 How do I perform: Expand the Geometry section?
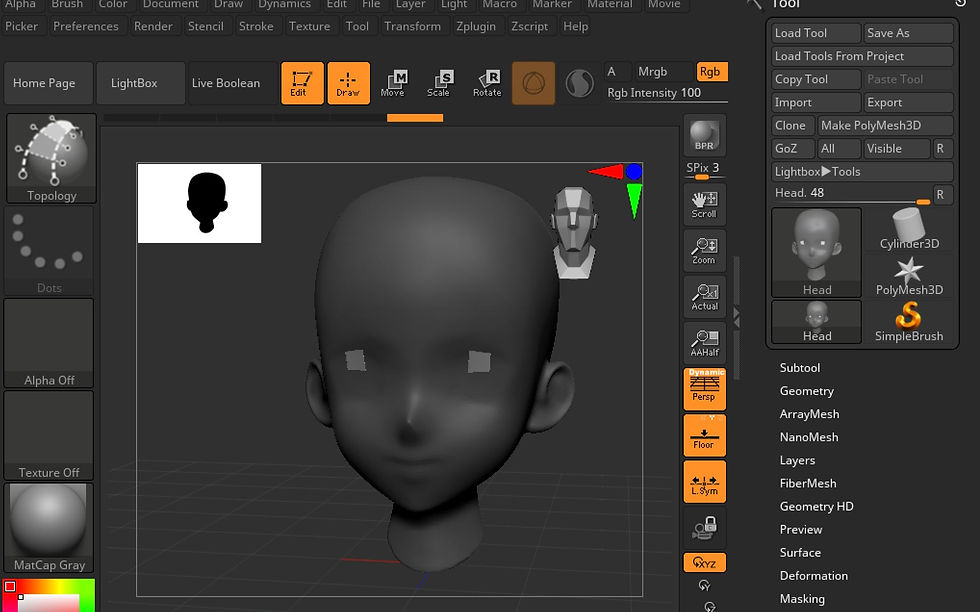tap(806, 391)
